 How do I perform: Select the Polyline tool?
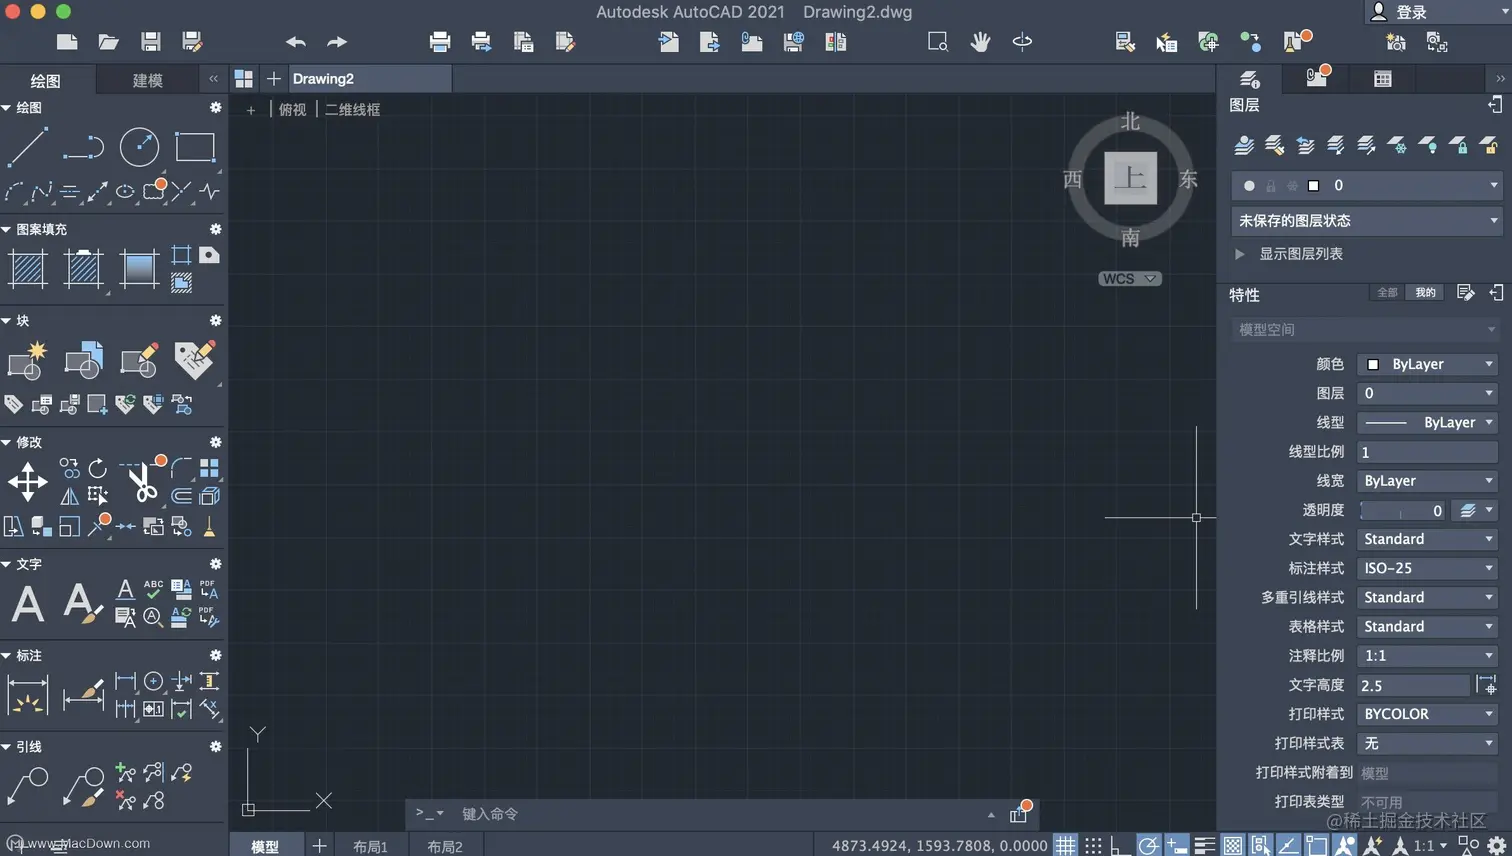83,147
